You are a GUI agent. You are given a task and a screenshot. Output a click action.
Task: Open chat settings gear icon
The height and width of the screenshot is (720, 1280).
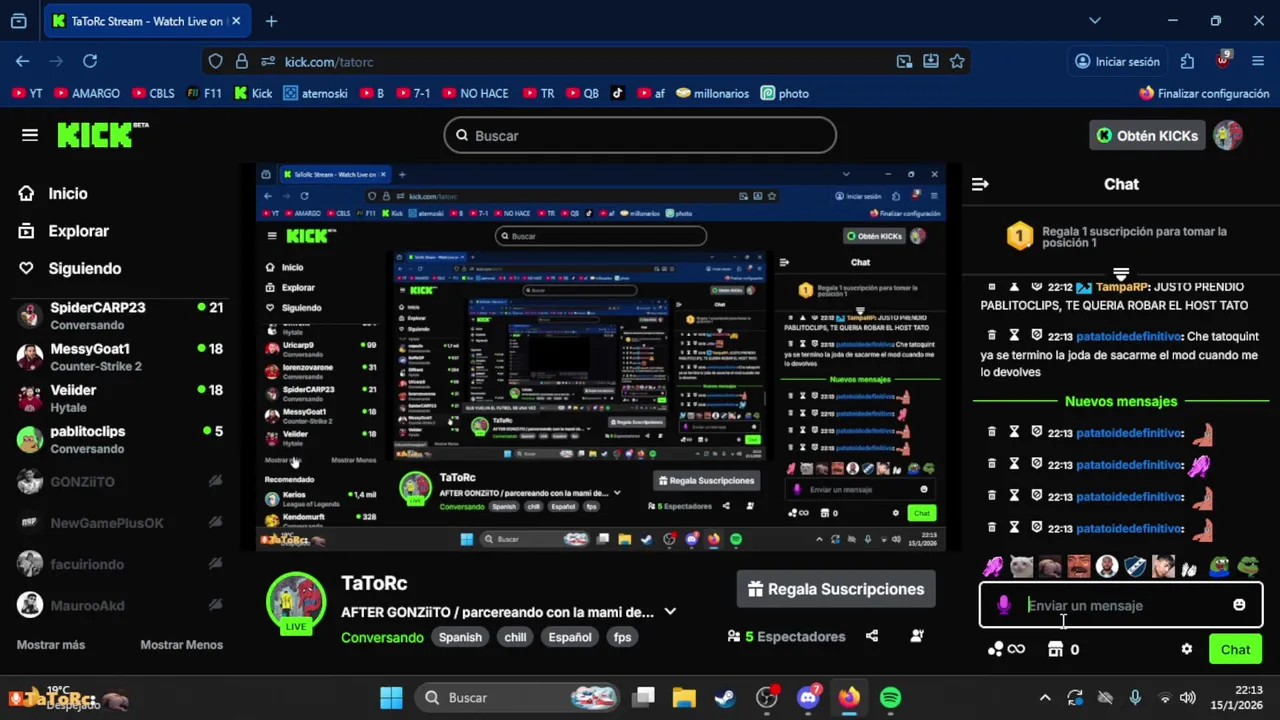click(x=1186, y=649)
